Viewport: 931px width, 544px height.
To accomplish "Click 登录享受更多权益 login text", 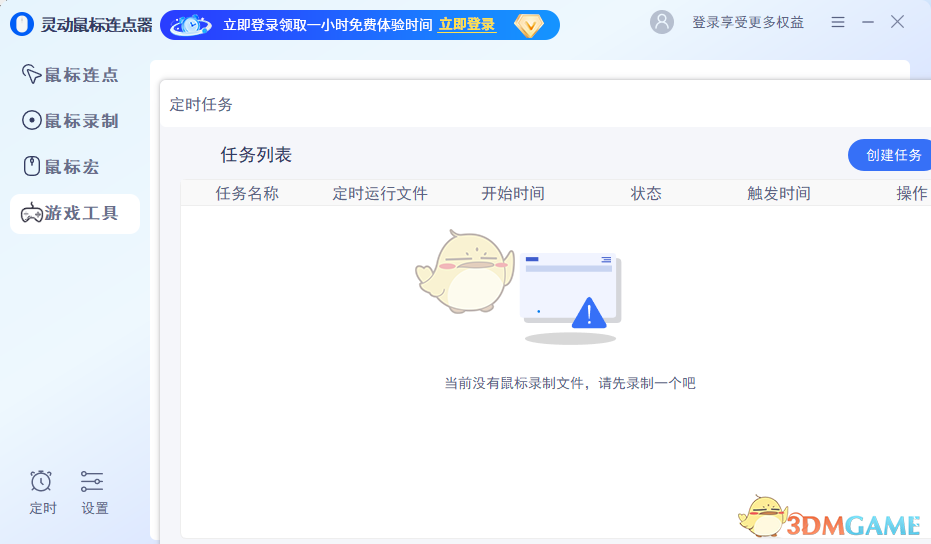I will [x=748, y=23].
